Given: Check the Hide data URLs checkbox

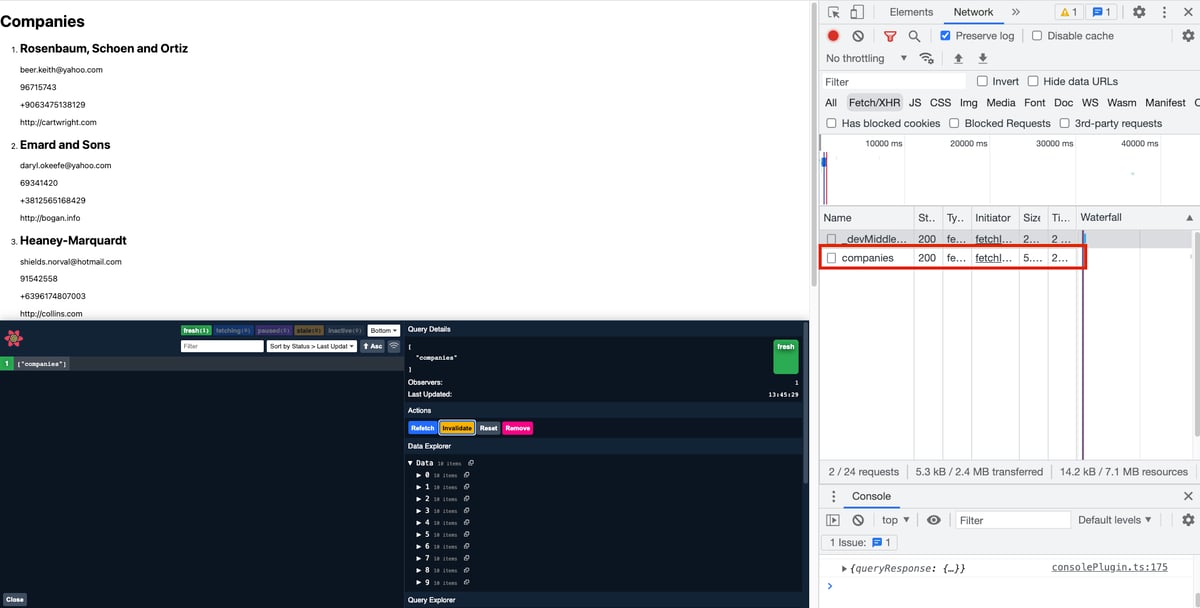Looking at the screenshot, I should [x=1034, y=81].
